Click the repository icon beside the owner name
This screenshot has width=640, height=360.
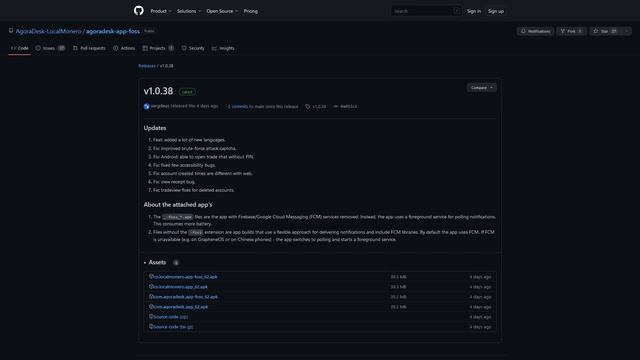(x=11, y=31)
